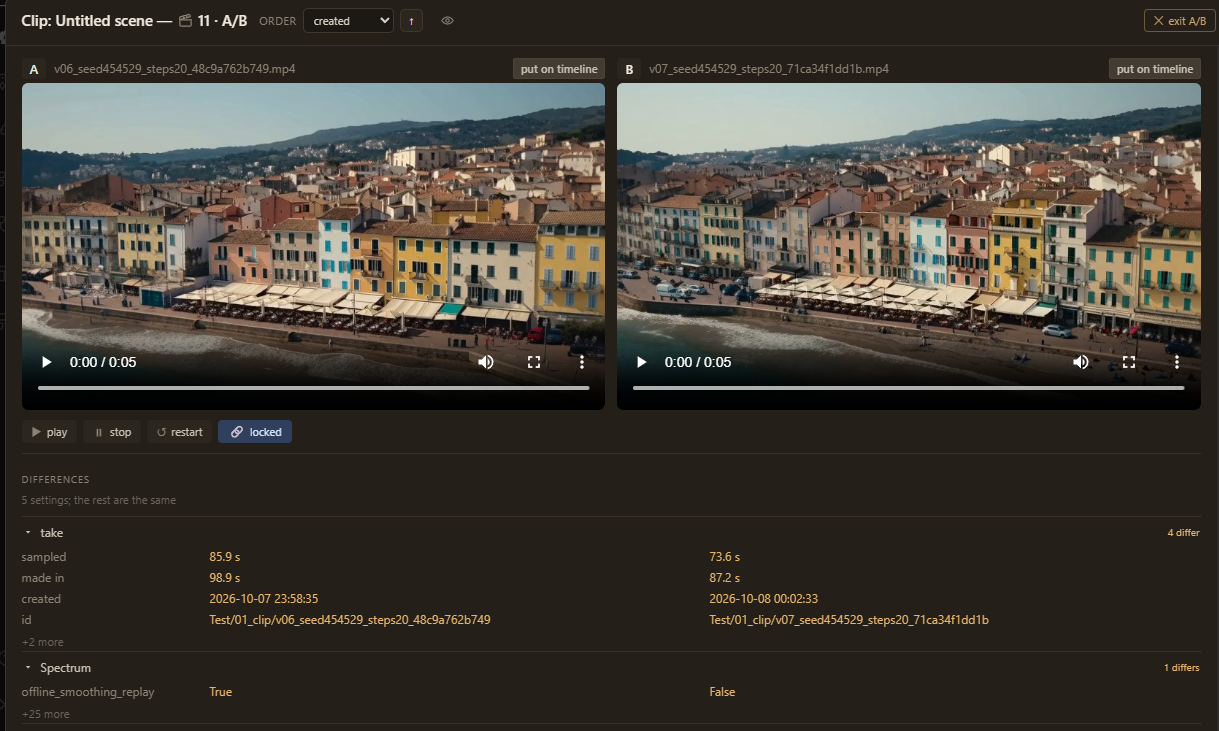Screen dimensions: 1219x731
Task: Show +25 more Spectrum settings
Action: pyautogui.click(x=46, y=714)
